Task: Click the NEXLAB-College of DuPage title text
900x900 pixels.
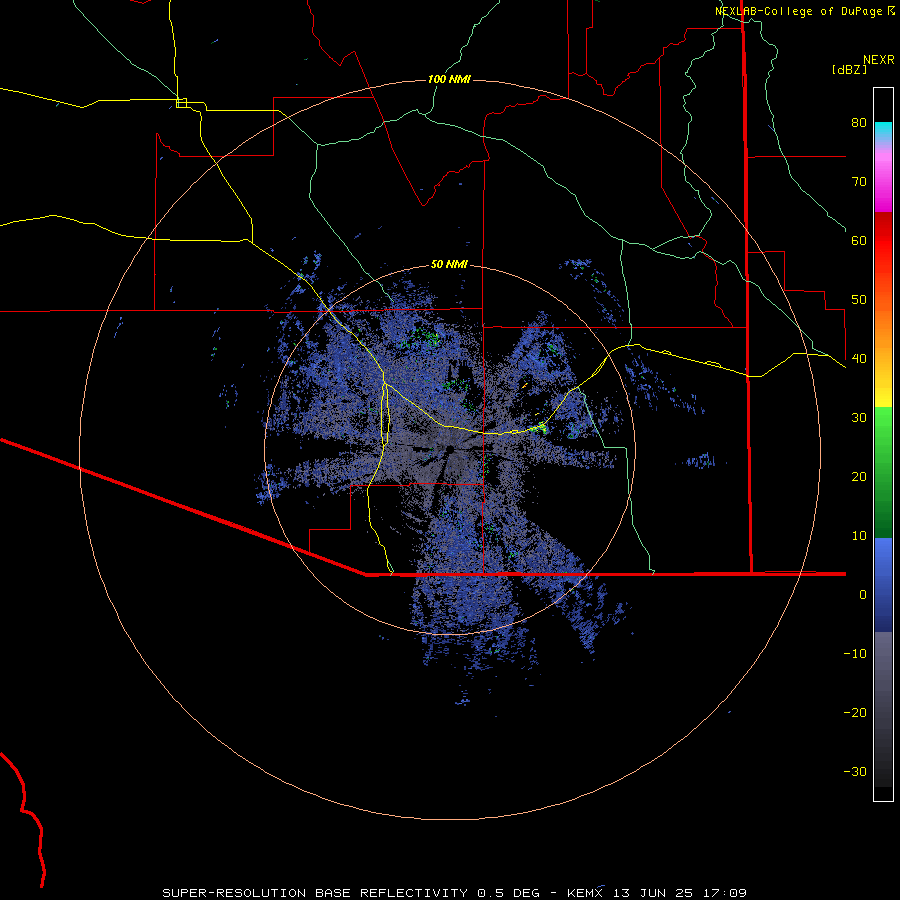Action: pos(798,11)
